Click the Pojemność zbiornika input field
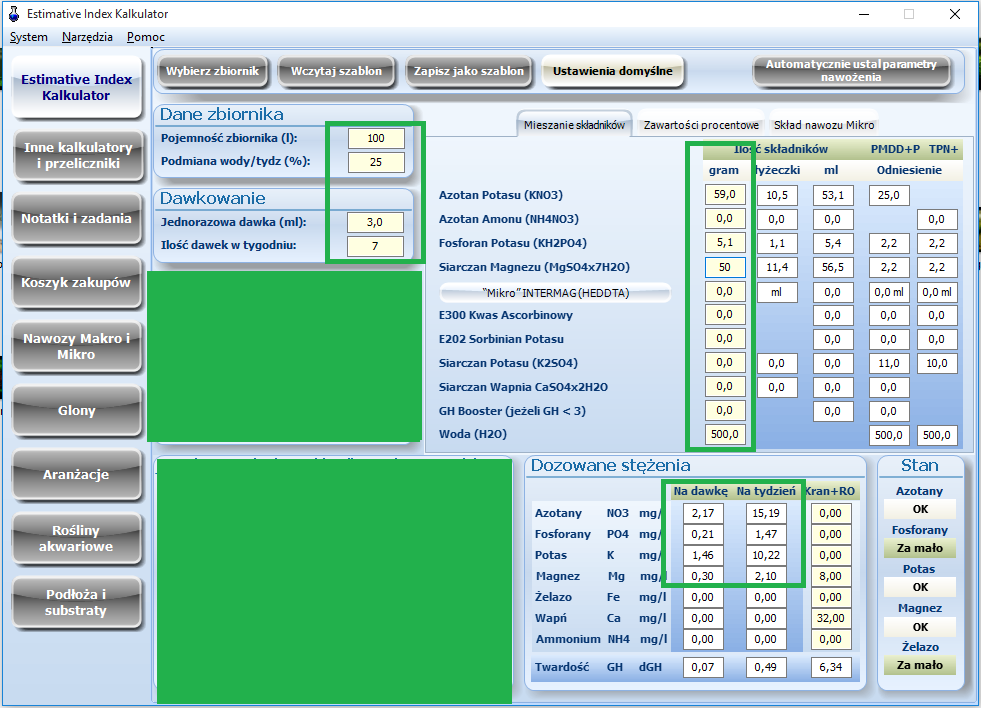Viewport: 981px width, 708px height. 376,138
